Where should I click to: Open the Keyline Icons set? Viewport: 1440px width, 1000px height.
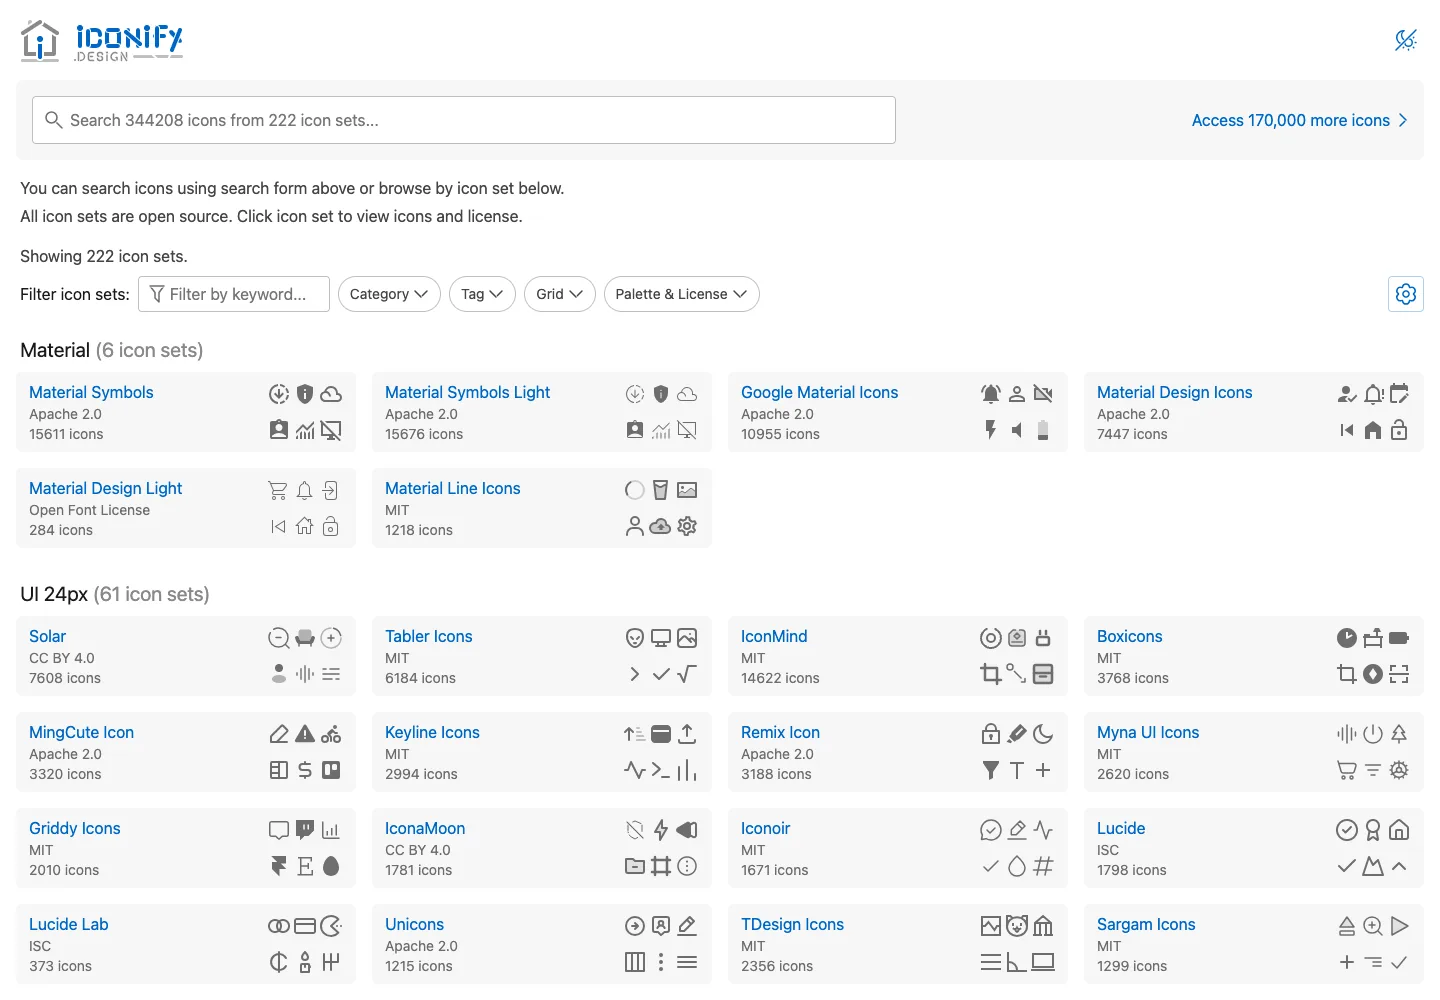[432, 732]
